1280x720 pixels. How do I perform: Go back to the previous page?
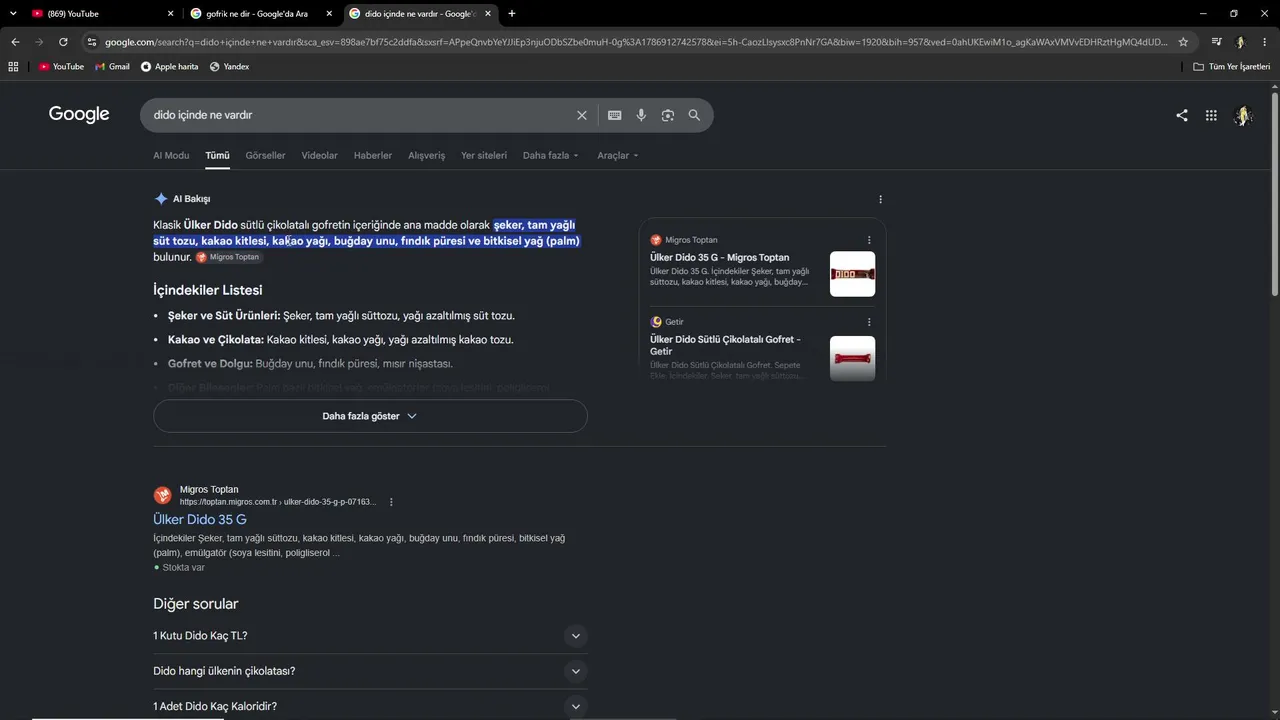[15, 42]
